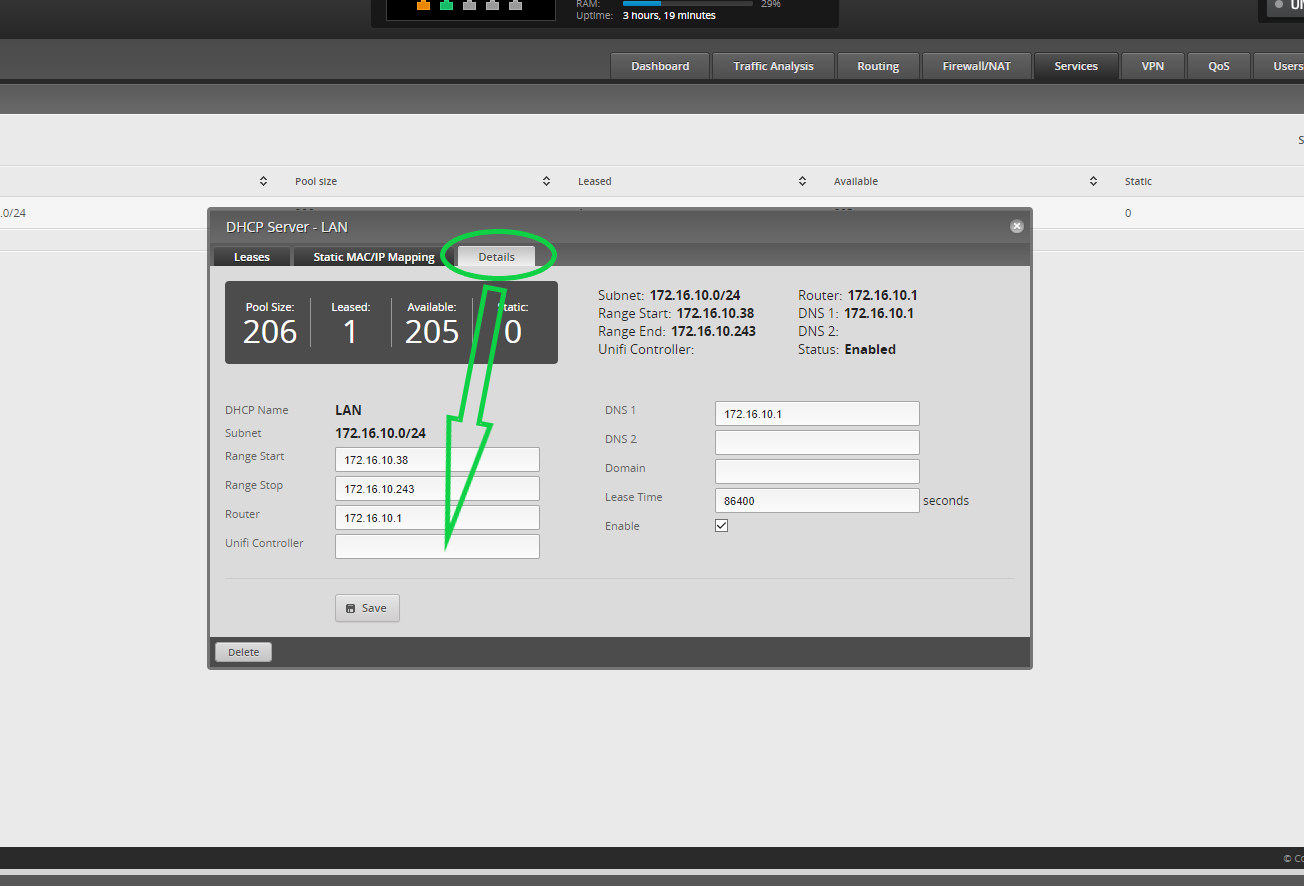Switch to the Leases tab
The width and height of the screenshot is (1304, 886).
coord(252,257)
